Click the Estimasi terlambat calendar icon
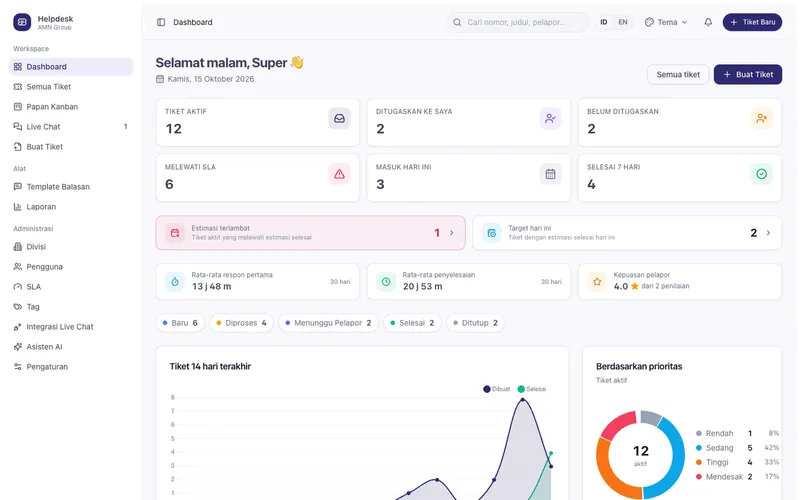800x500 pixels. click(x=175, y=233)
